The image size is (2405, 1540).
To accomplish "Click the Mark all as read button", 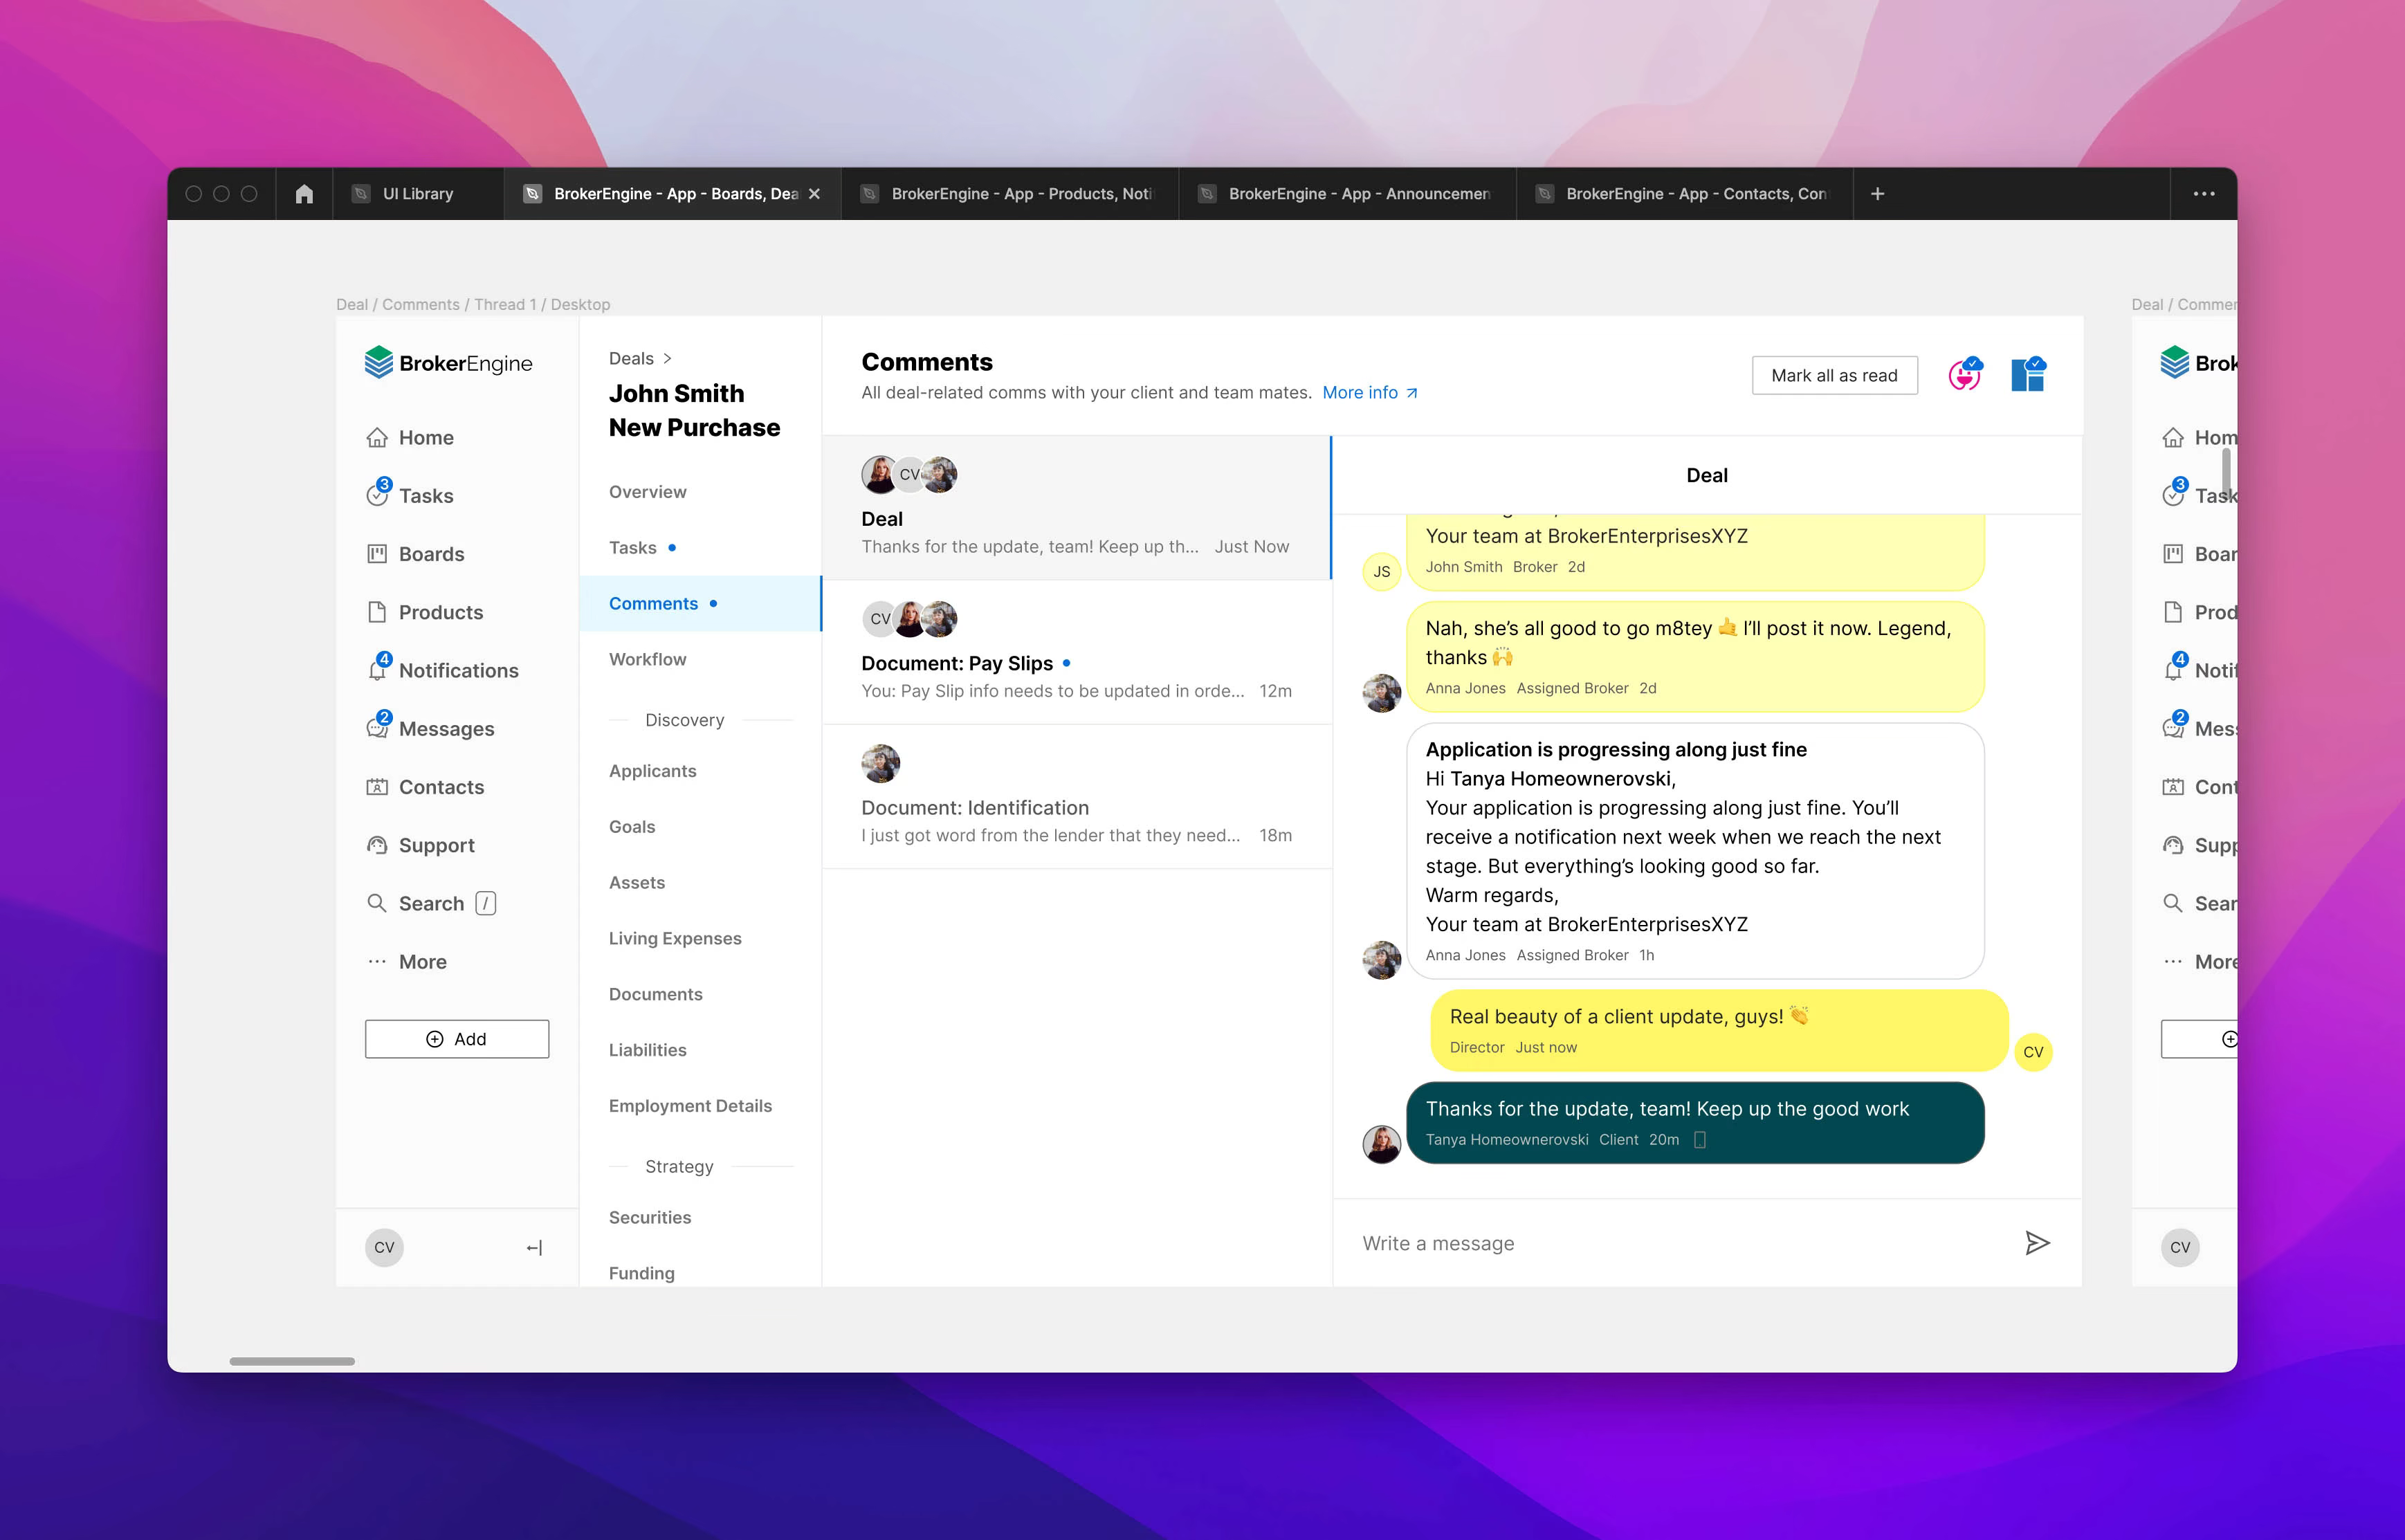I will 1834,375.
